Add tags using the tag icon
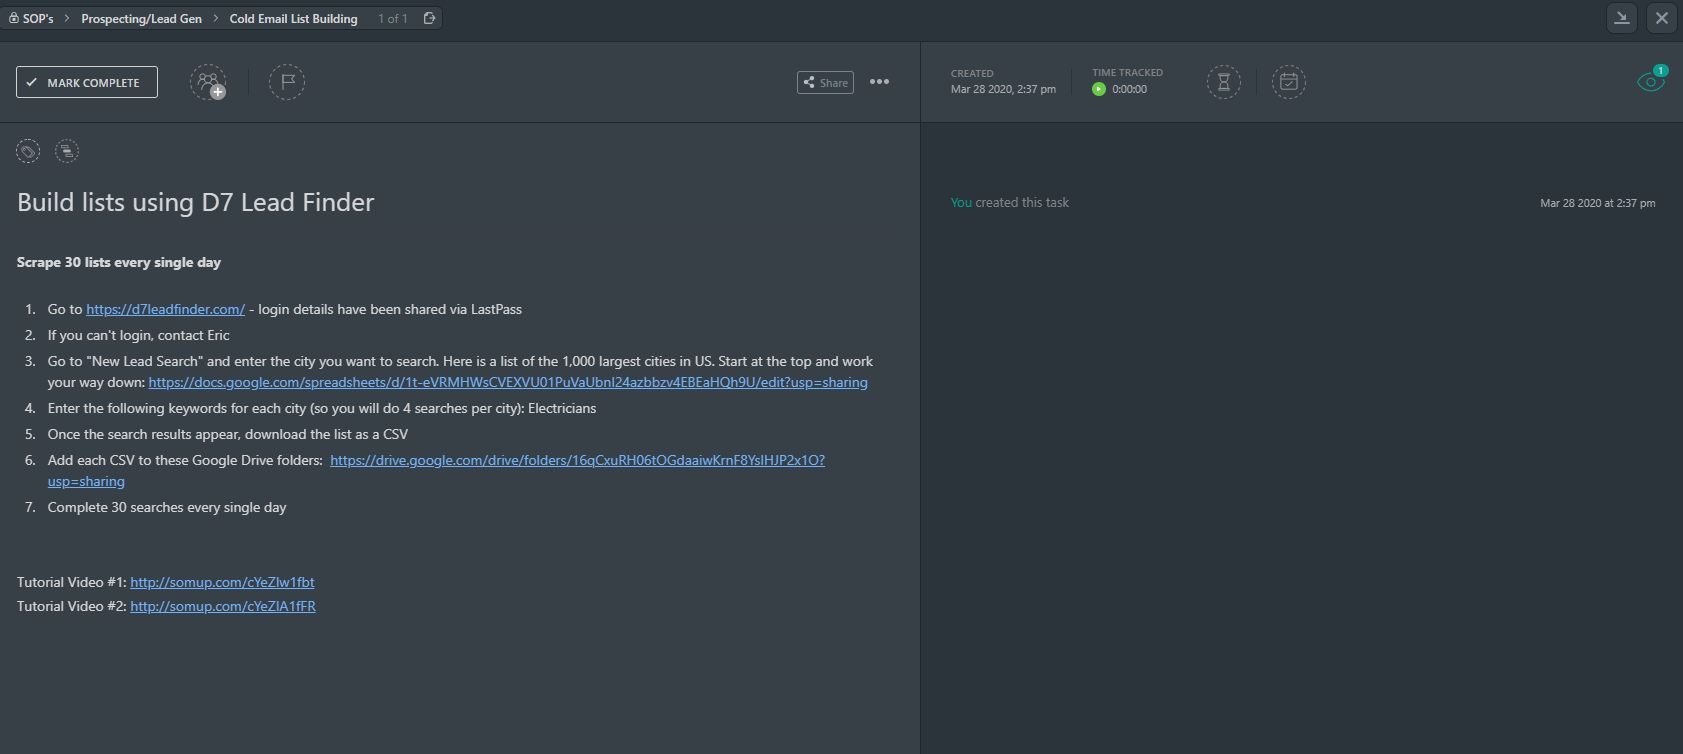This screenshot has height=754, width=1683. coord(28,151)
